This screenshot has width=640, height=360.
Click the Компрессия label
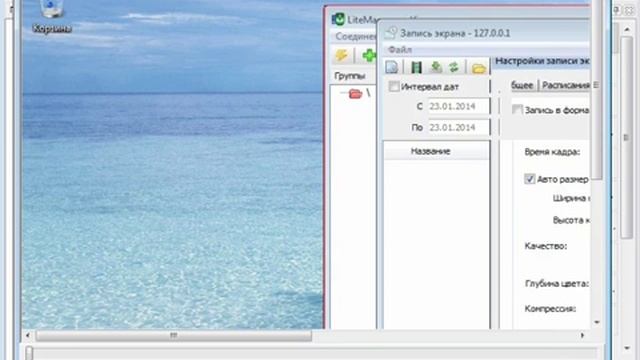coord(550,309)
